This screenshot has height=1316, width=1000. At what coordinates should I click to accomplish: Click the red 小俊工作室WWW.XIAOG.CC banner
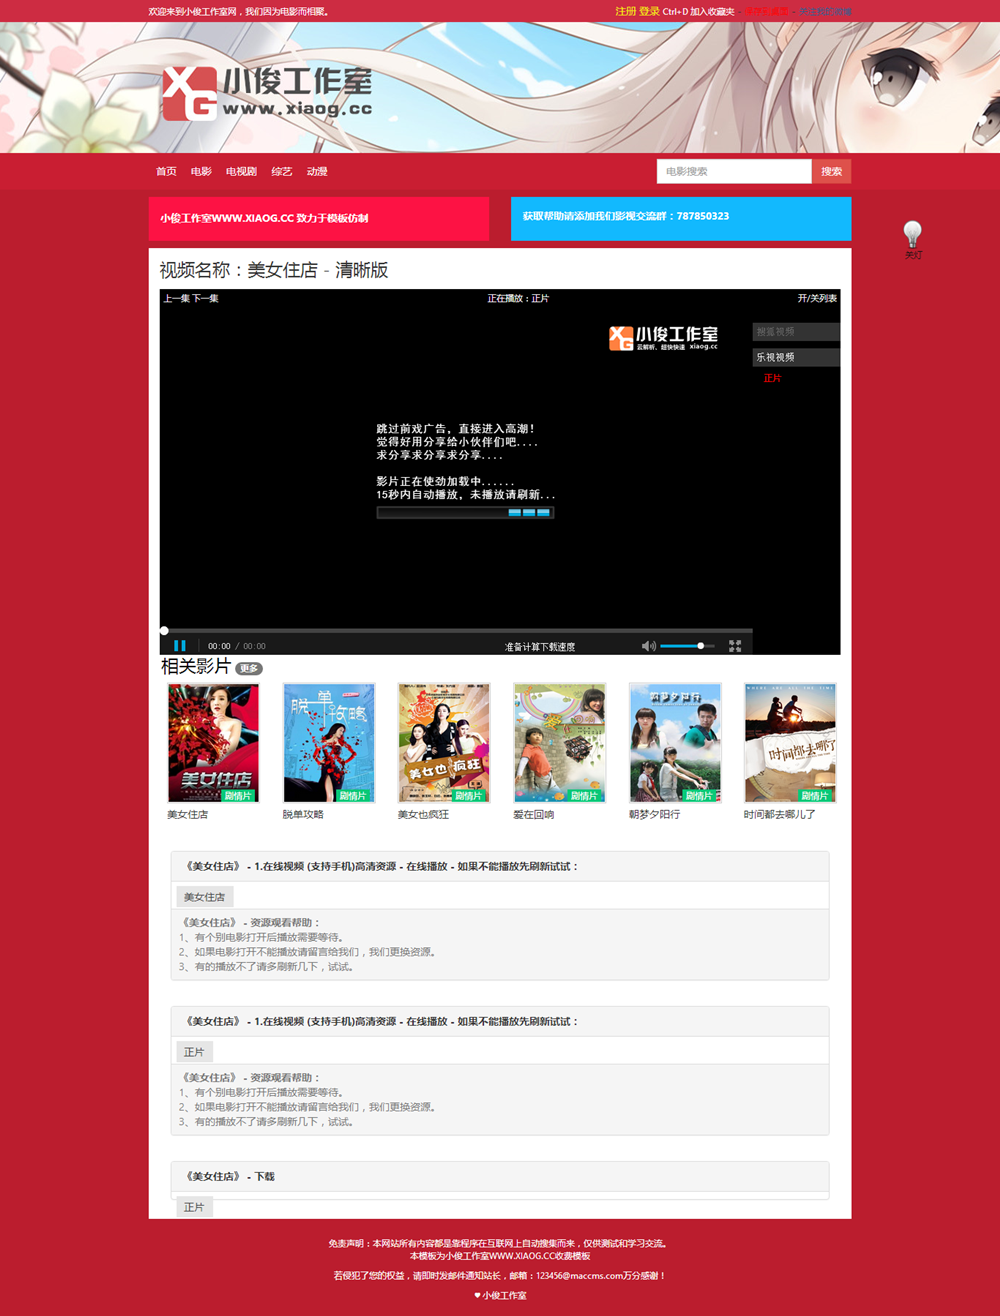[319, 219]
